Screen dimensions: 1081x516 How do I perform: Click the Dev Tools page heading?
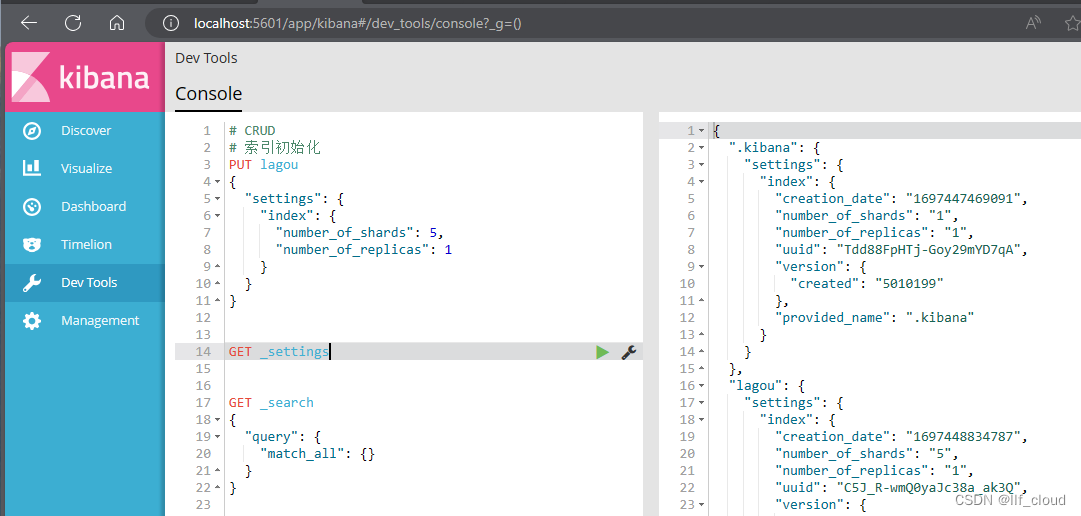(x=206, y=58)
